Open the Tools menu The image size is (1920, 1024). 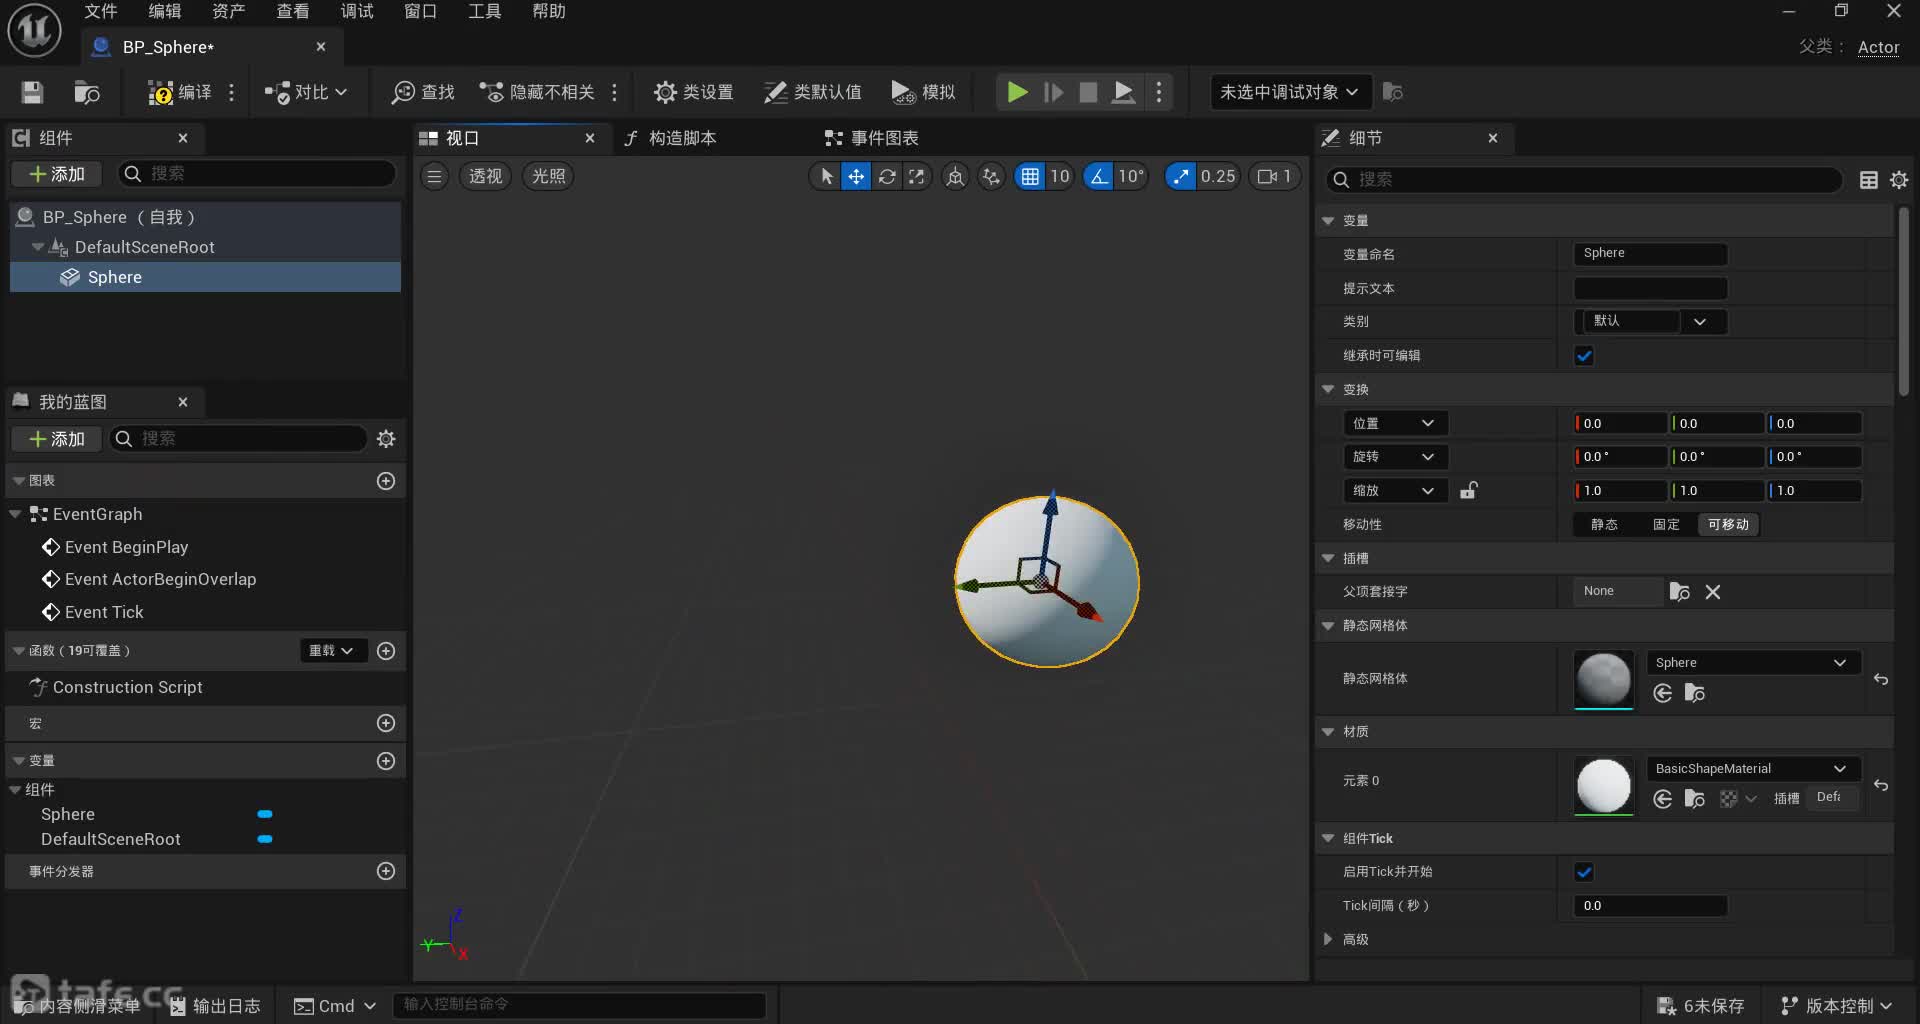click(x=484, y=11)
